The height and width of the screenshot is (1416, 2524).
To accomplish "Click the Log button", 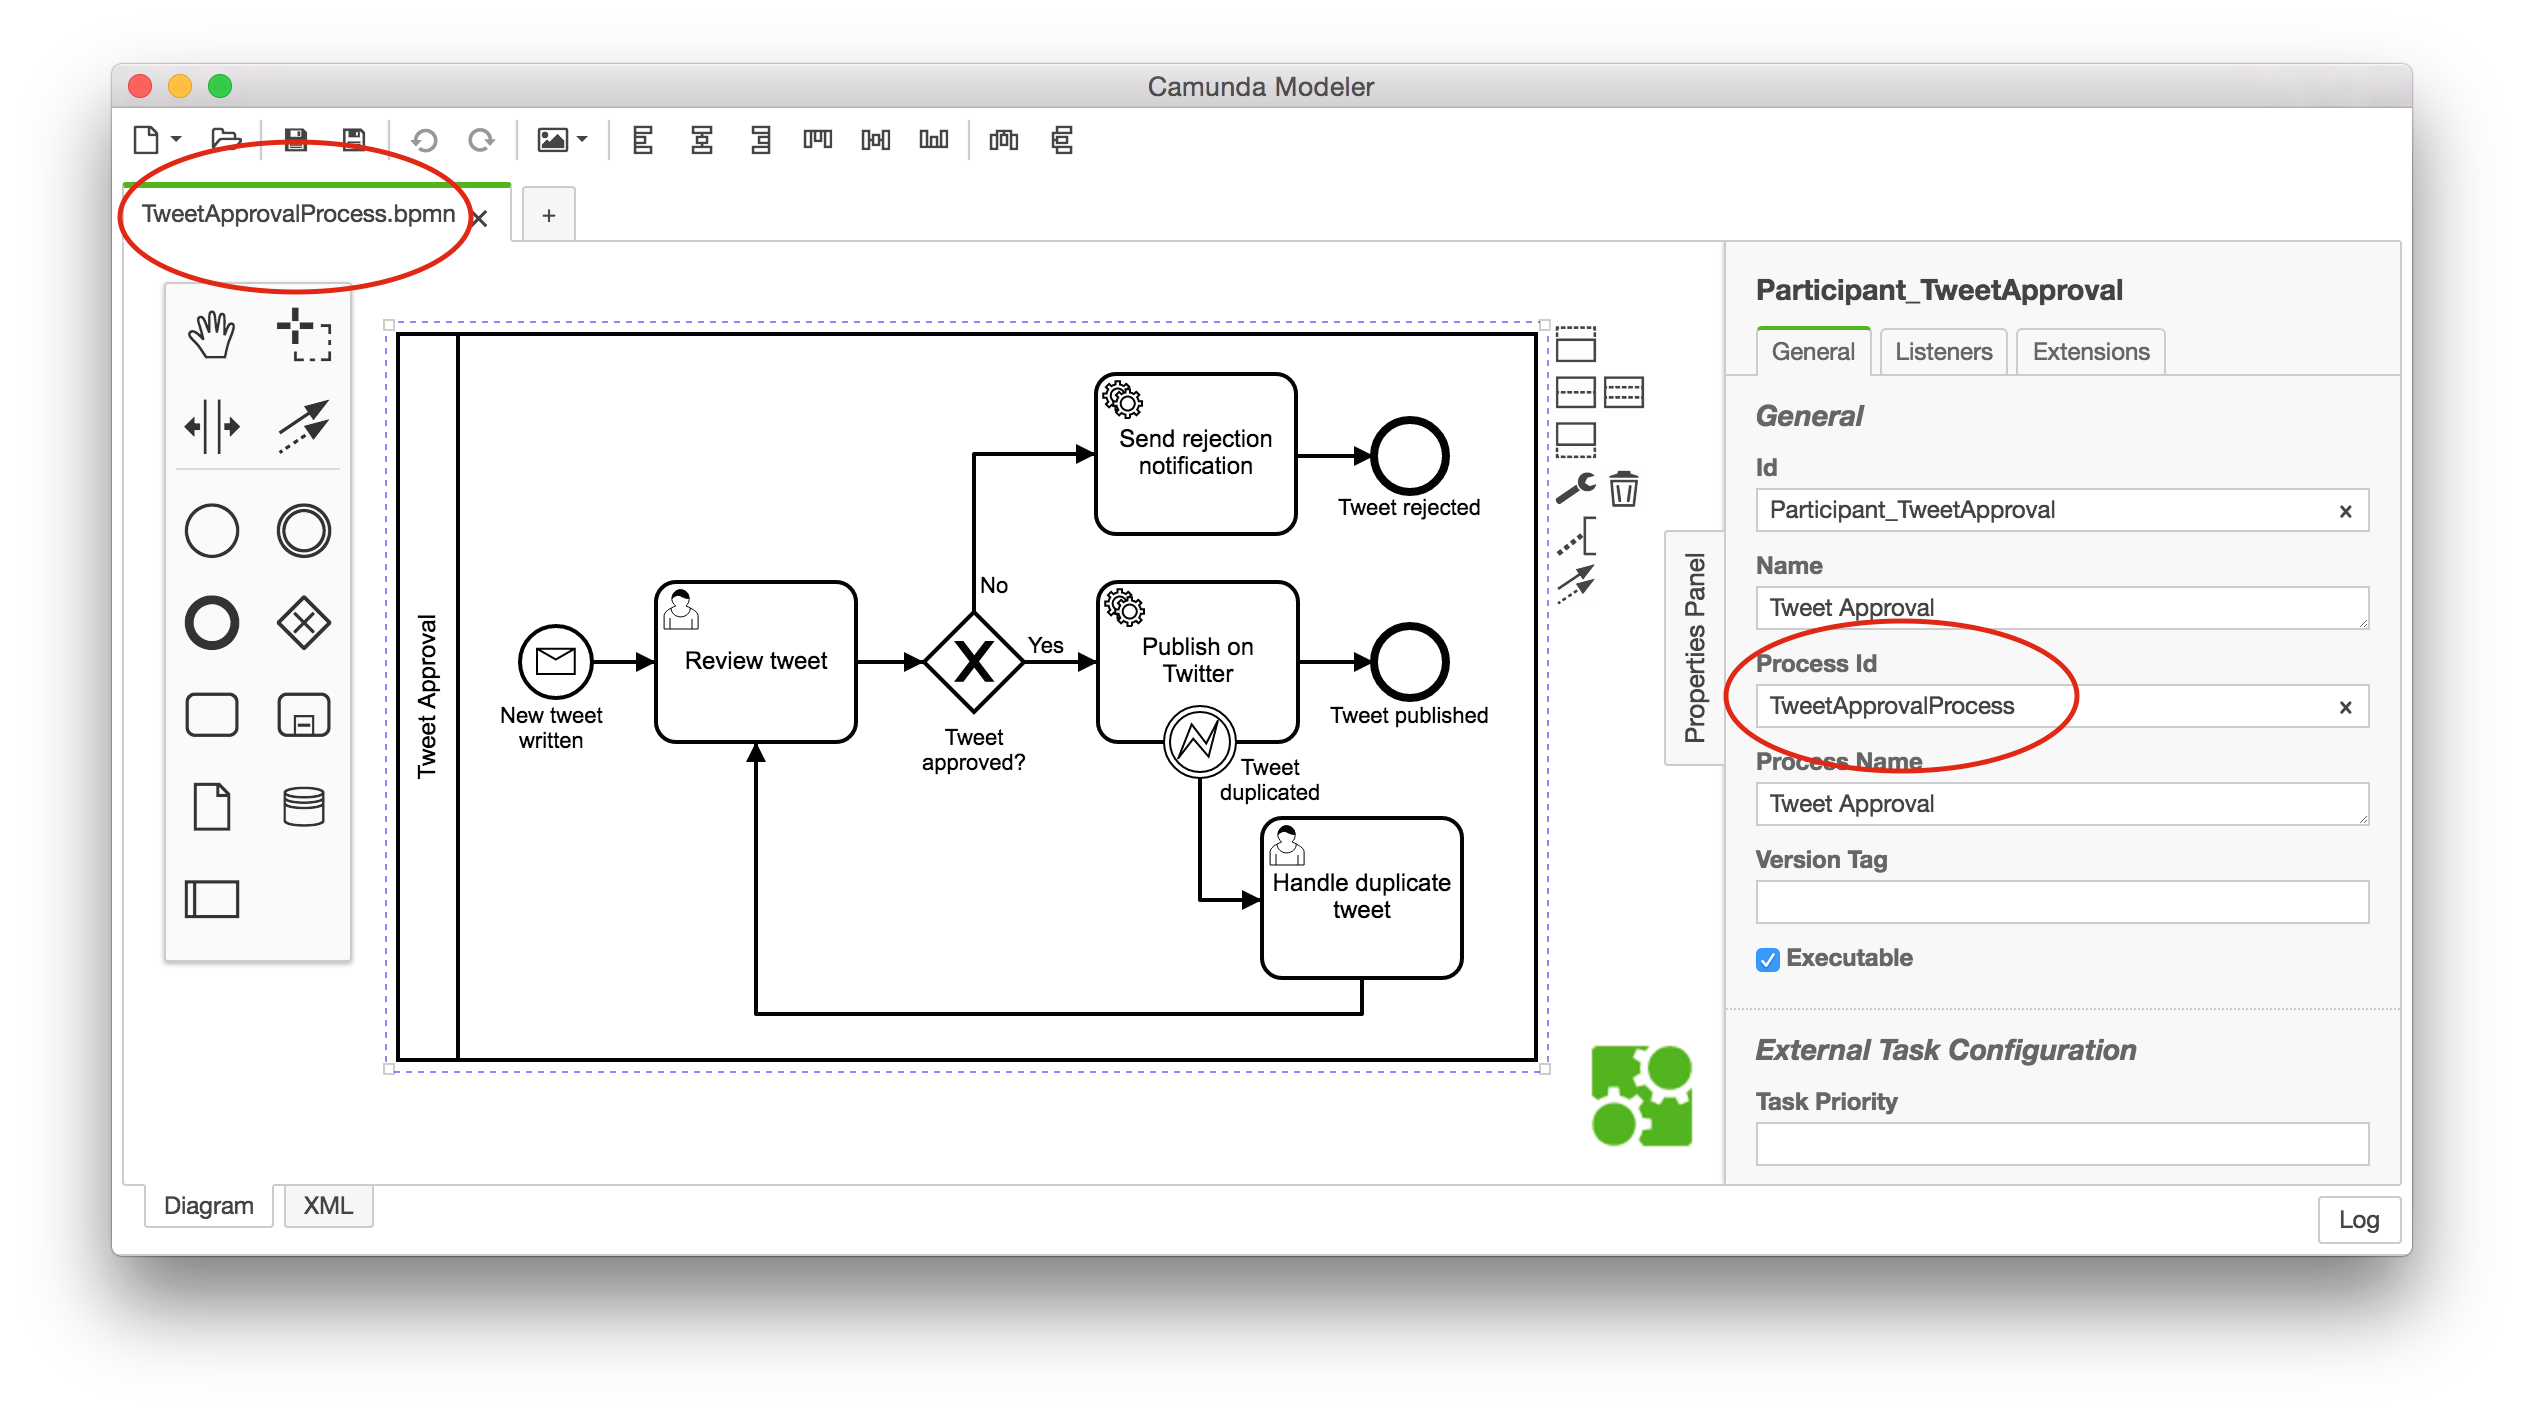I will click(x=2358, y=1219).
